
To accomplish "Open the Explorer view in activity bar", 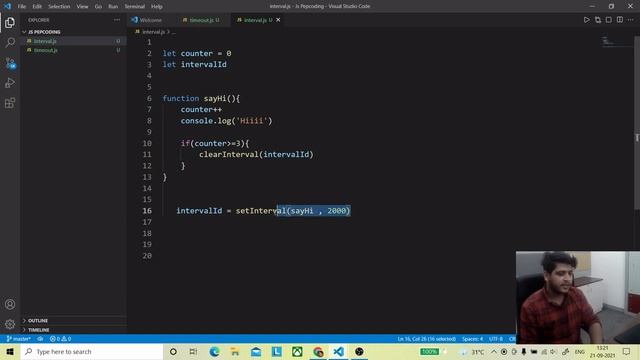I will pos(10,22).
